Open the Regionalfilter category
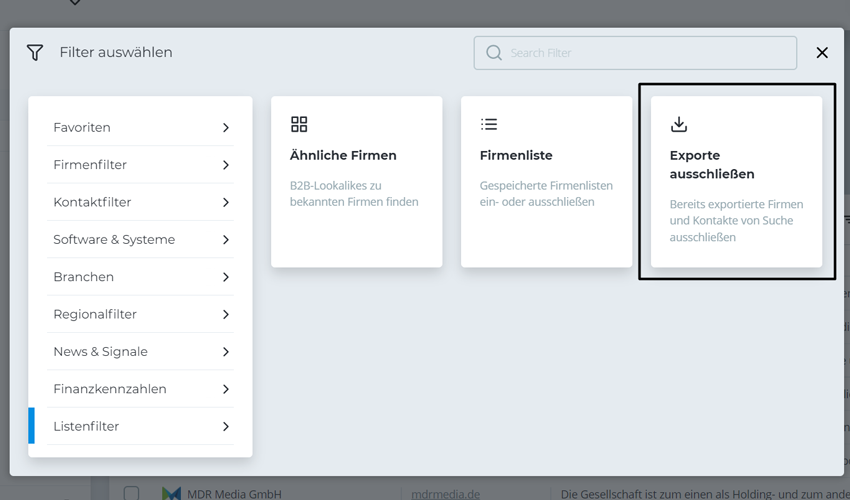 pos(95,314)
